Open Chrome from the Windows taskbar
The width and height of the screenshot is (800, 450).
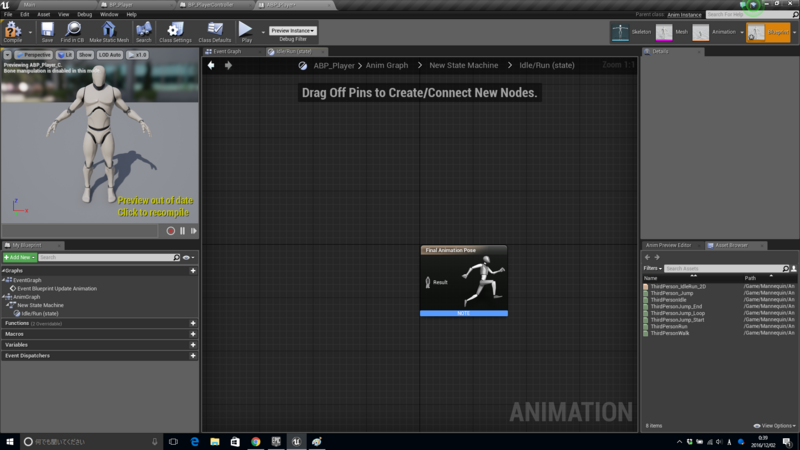(256, 441)
